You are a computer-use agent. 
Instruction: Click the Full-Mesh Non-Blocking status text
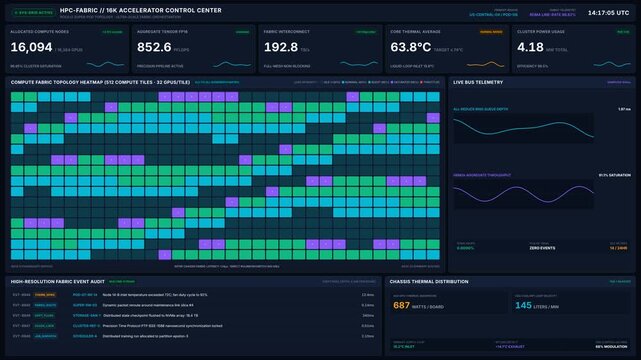point(287,66)
